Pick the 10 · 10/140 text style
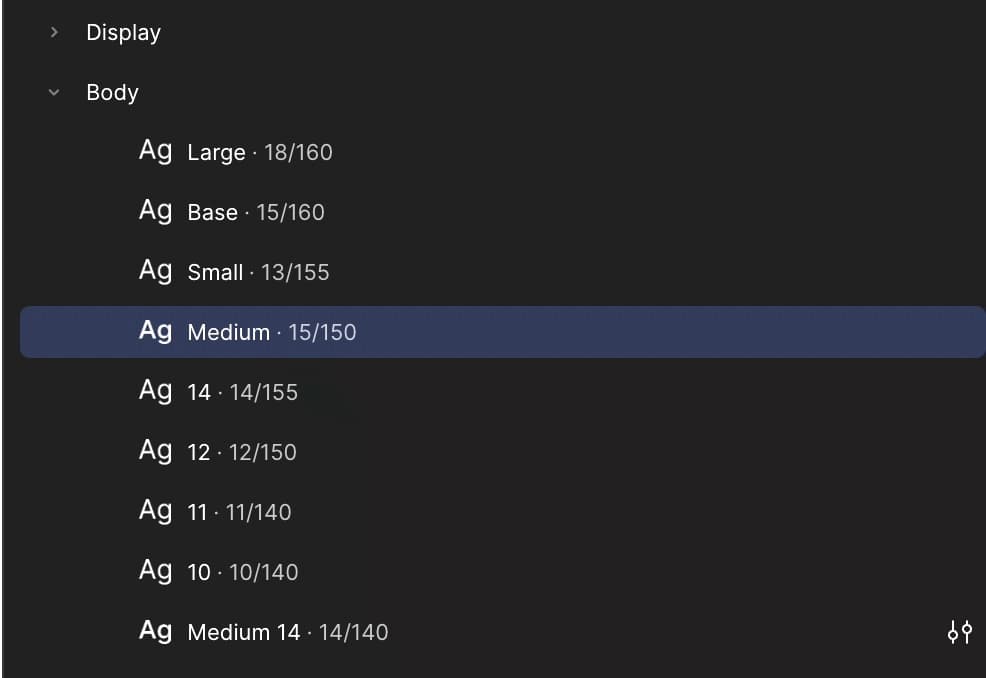Image resolution: width=986 pixels, height=678 pixels. [x=503, y=572]
